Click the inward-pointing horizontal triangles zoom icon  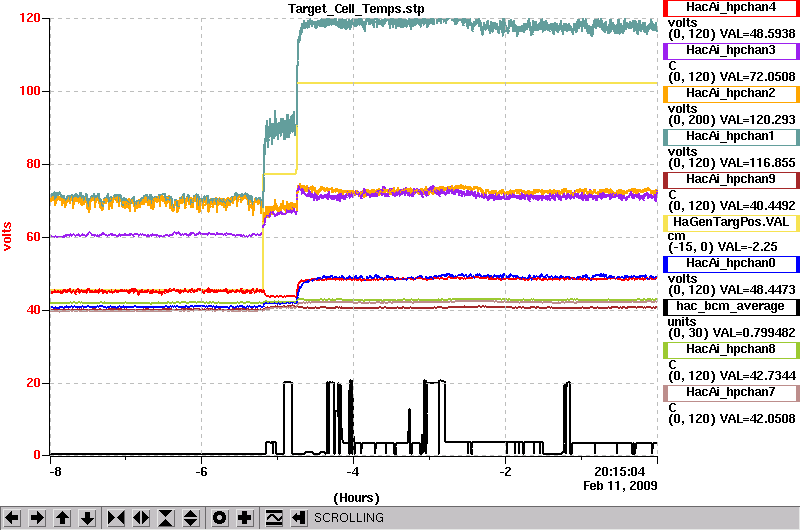pyautogui.click(x=116, y=518)
